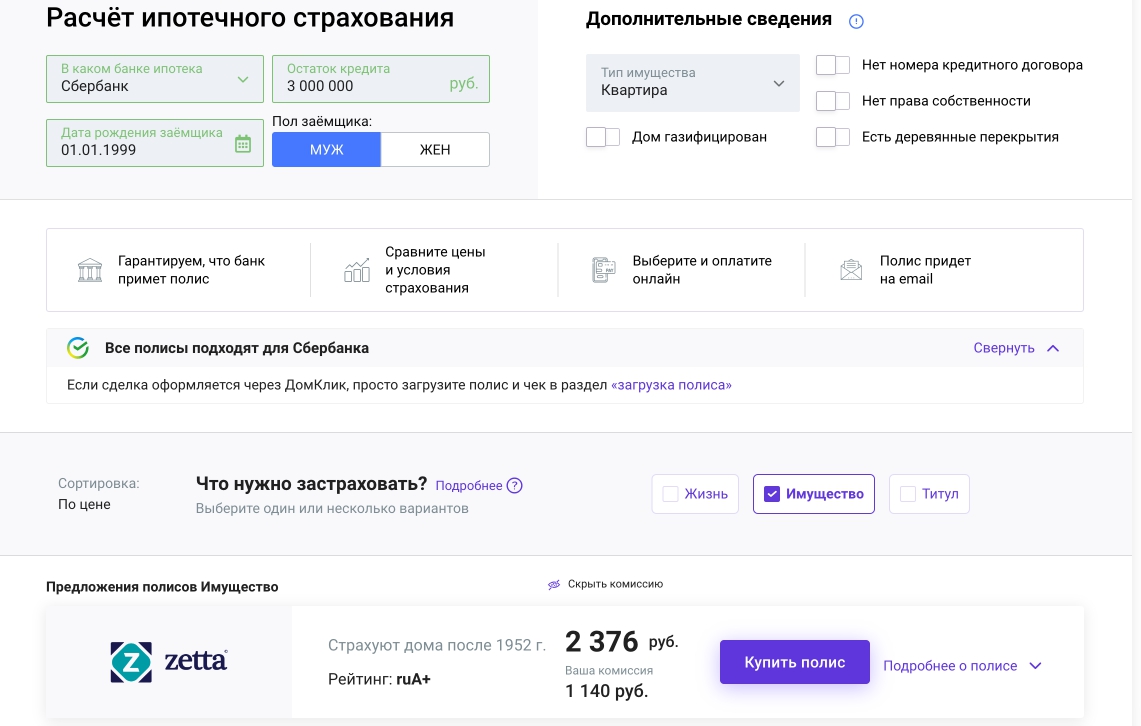Open the bank dropdown showing Сбербанк
Image resolution: width=1141 pixels, height=726 pixels.
[x=155, y=79]
